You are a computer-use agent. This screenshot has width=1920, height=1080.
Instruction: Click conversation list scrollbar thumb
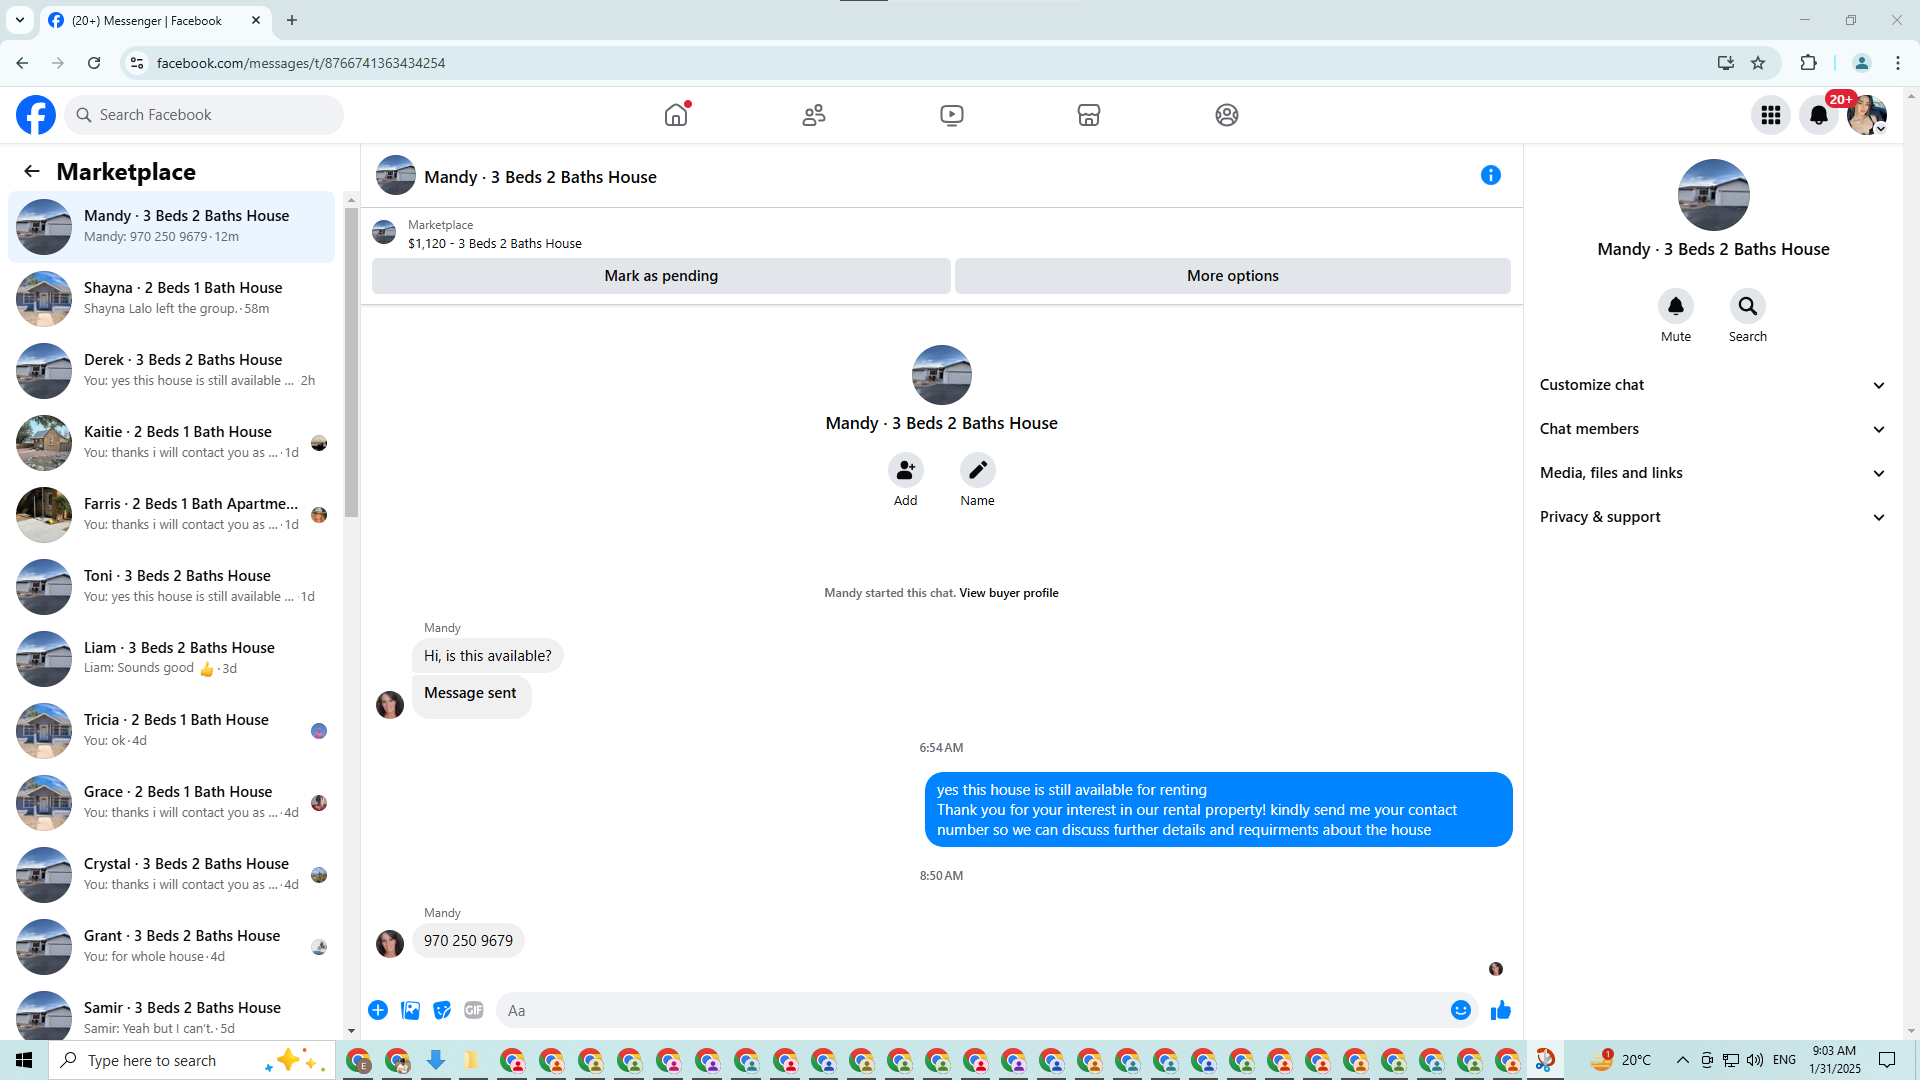[351, 362]
